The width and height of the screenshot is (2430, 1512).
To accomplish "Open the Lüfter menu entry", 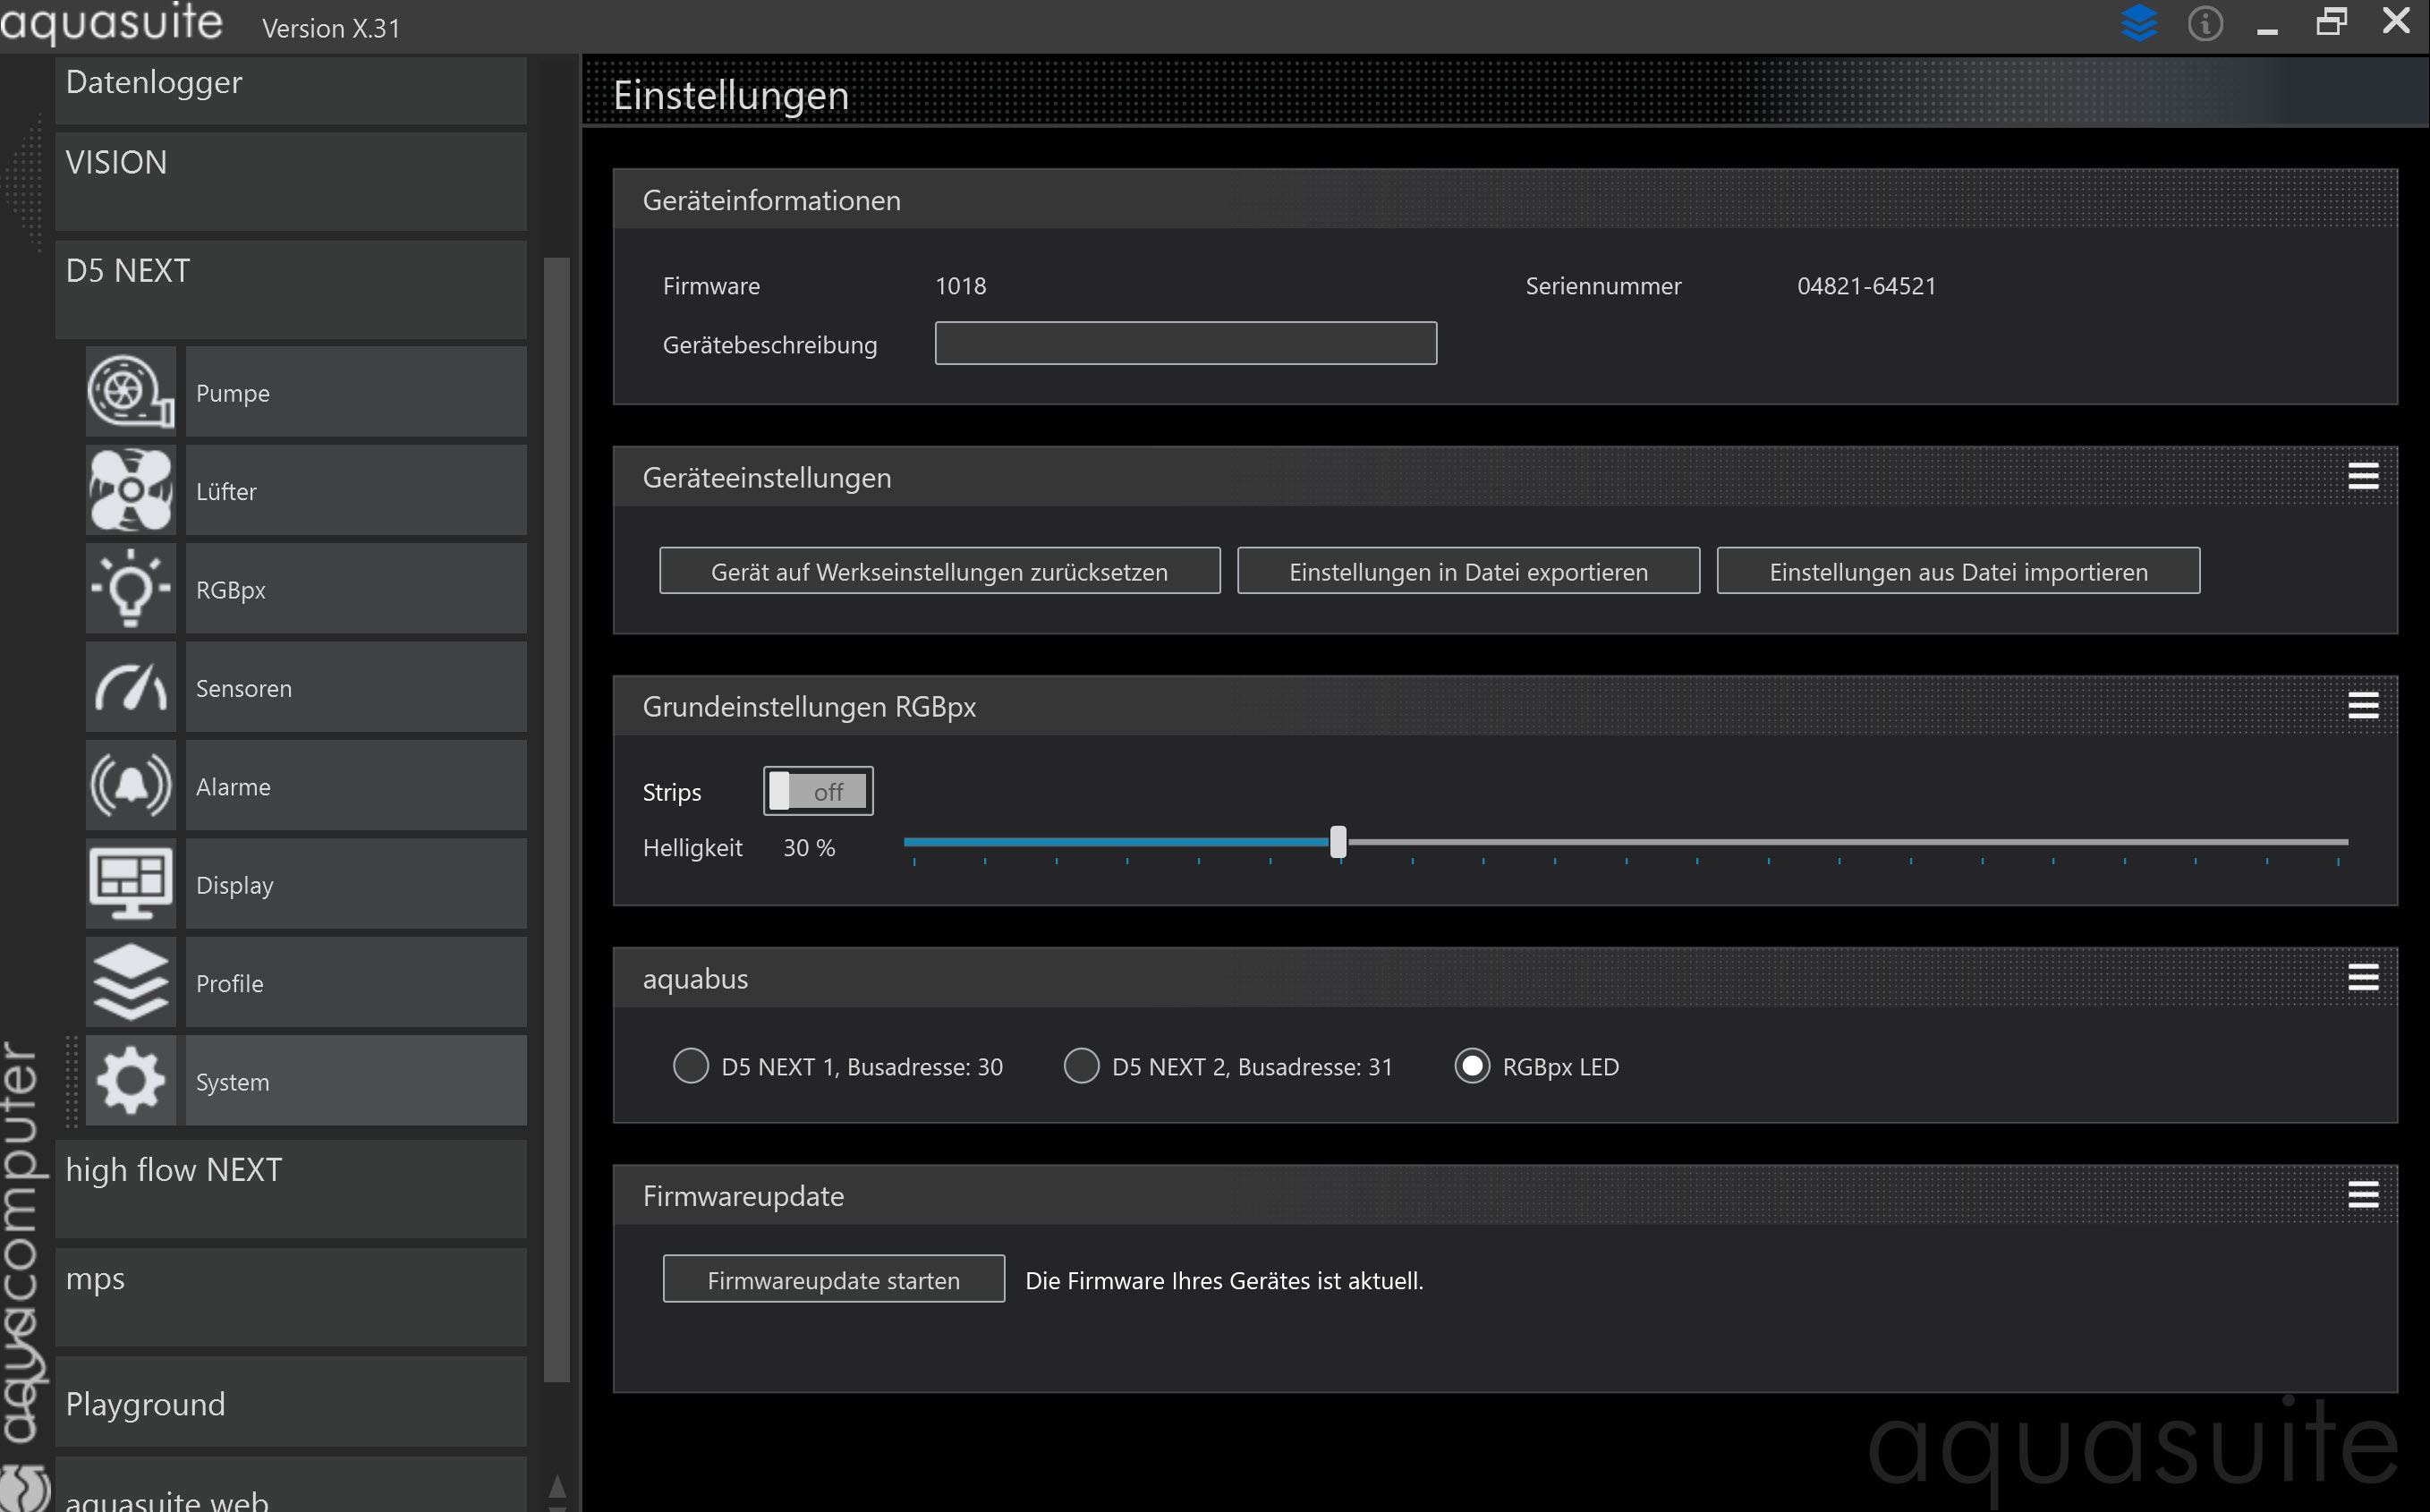I will pos(356,490).
